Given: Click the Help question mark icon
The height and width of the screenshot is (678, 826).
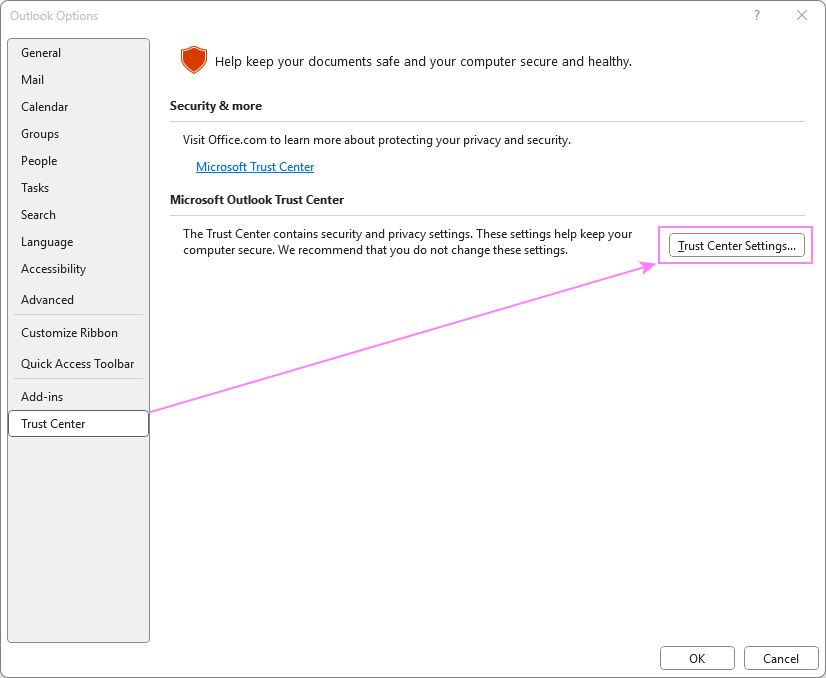Looking at the screenshot, I should click(757, 15).
